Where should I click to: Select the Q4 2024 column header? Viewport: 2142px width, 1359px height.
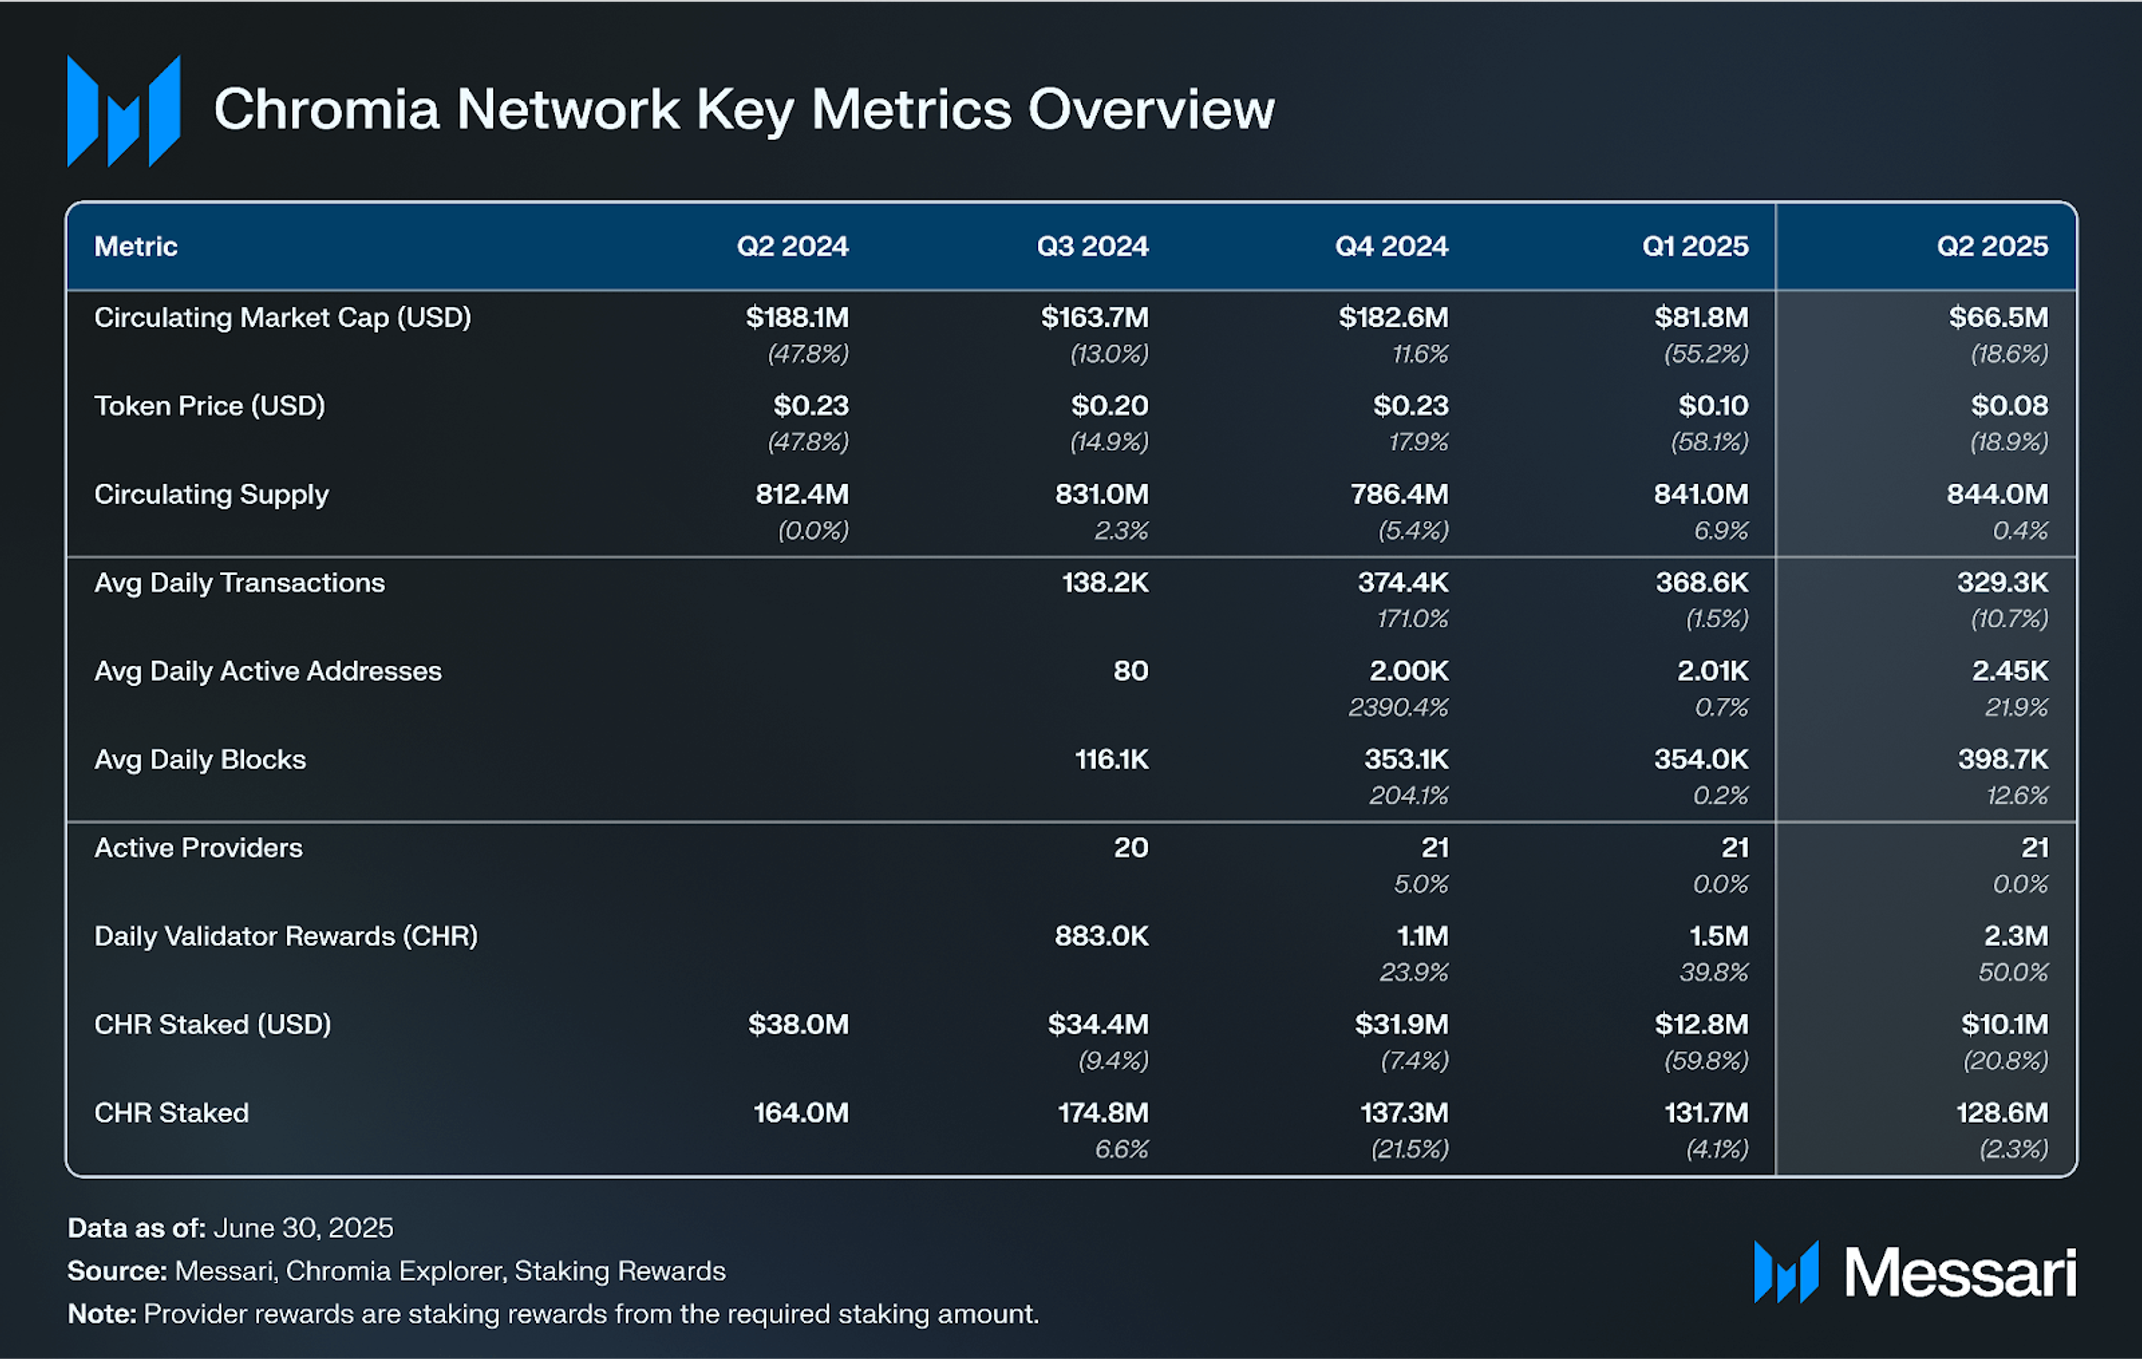pos(1391,246)
